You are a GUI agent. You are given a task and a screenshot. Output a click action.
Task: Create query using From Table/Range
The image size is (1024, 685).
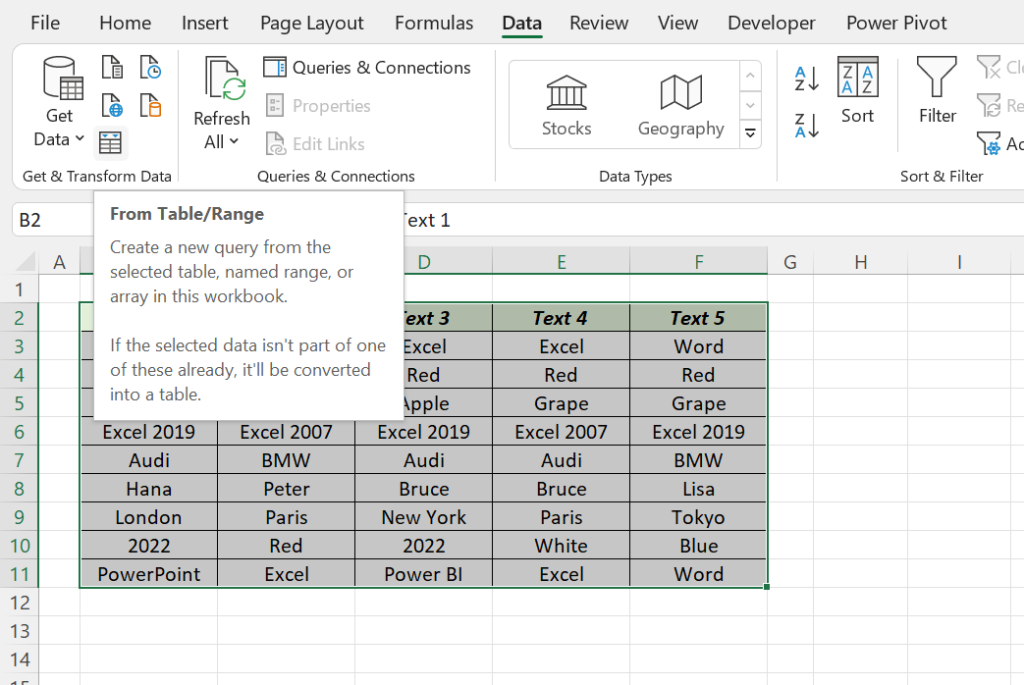coord(110,143)
